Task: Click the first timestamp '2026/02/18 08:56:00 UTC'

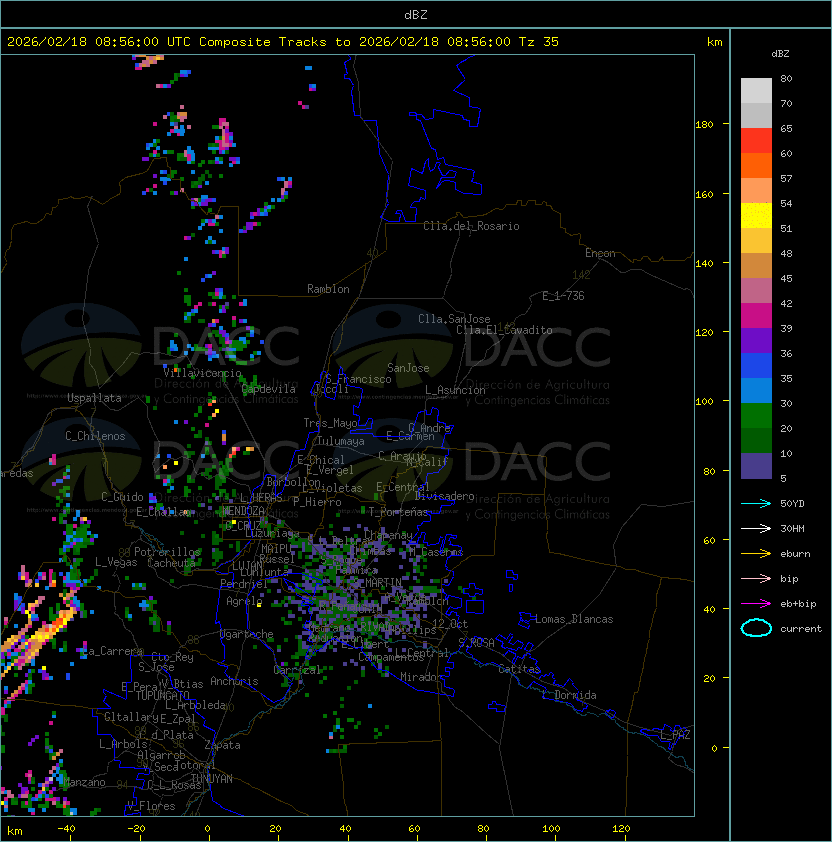Action: [x=99, y=42]
